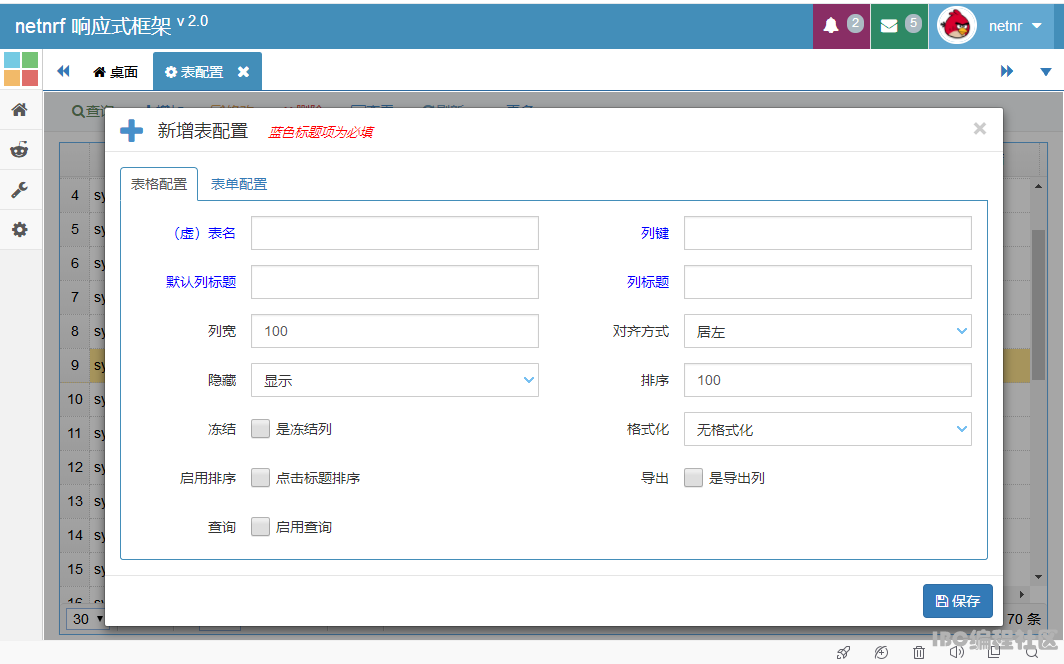The height and width of the screenshot is (664, 1064).
Task: Focus the 列键 input field
Action: tap(827, 233)
